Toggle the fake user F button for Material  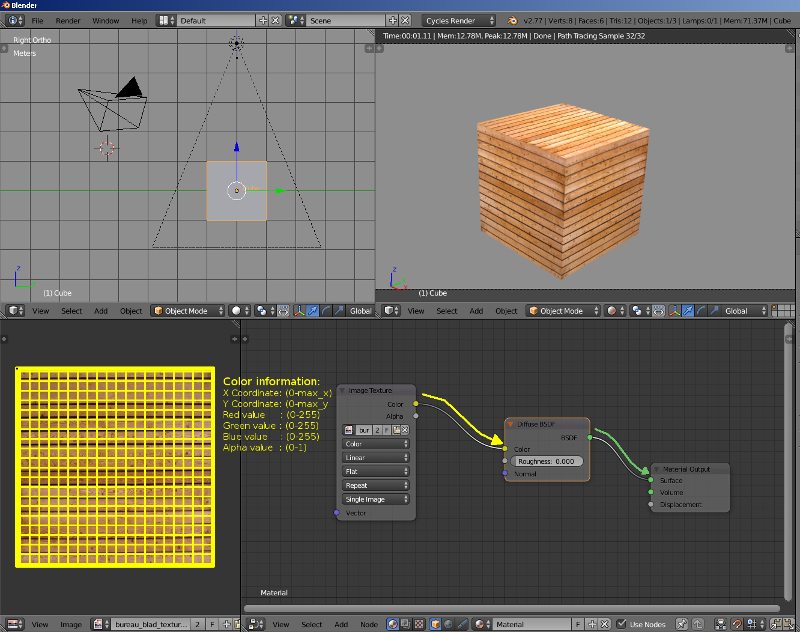point(578,624)
